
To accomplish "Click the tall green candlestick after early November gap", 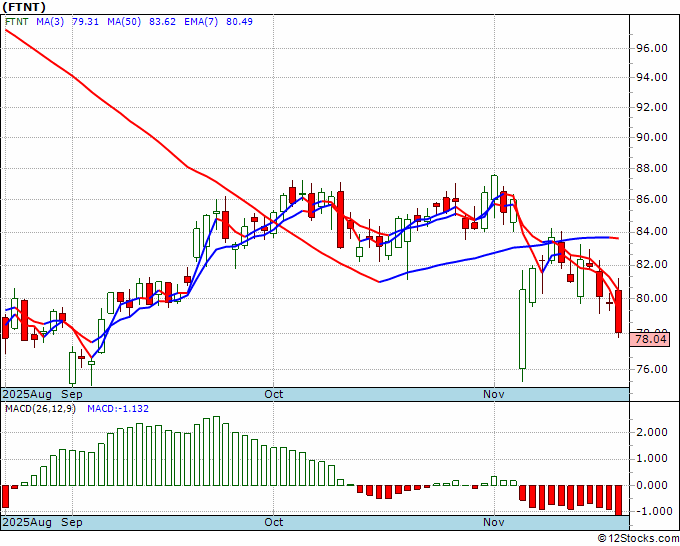I will coord(523,329).
